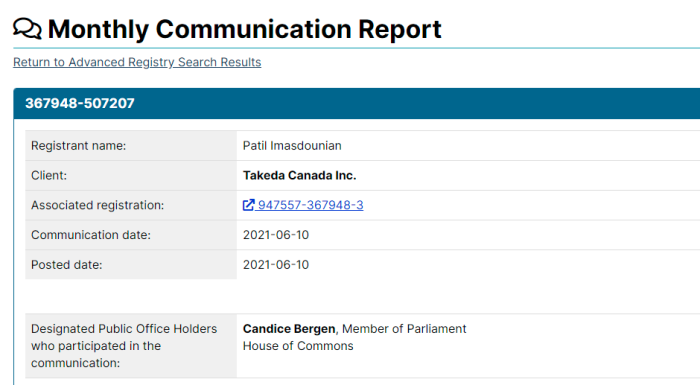
Task: Click the Communication date label
Action: click(x=91, y=235)
